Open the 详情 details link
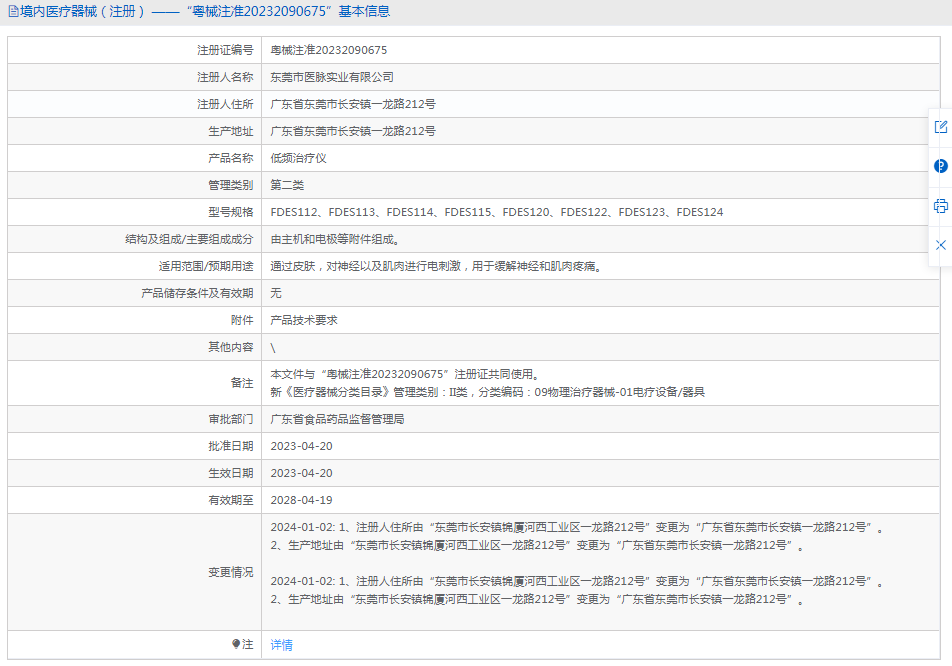 [x=281, y=645]
